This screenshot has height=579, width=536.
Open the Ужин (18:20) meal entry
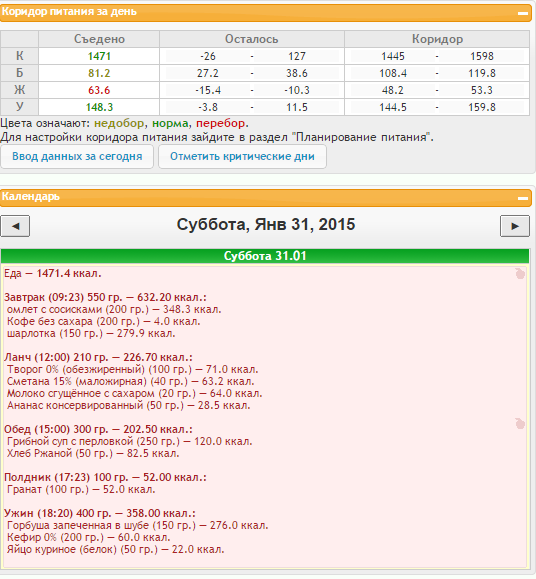tap(100, 513)
